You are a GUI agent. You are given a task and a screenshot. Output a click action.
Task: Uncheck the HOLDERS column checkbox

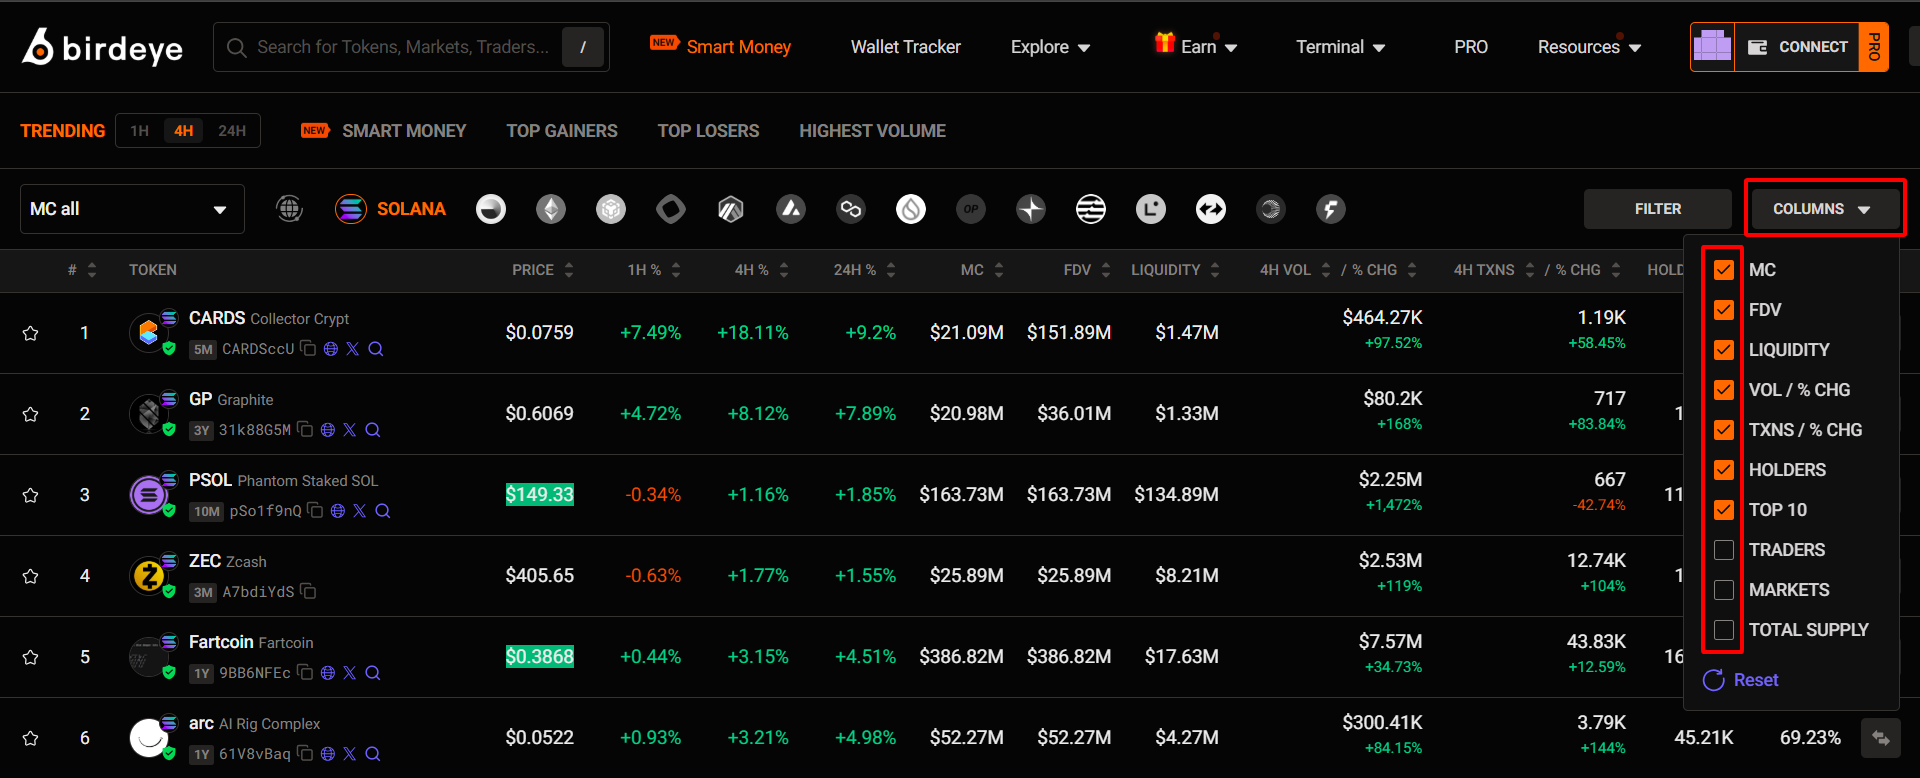(x=1724, y=470)
